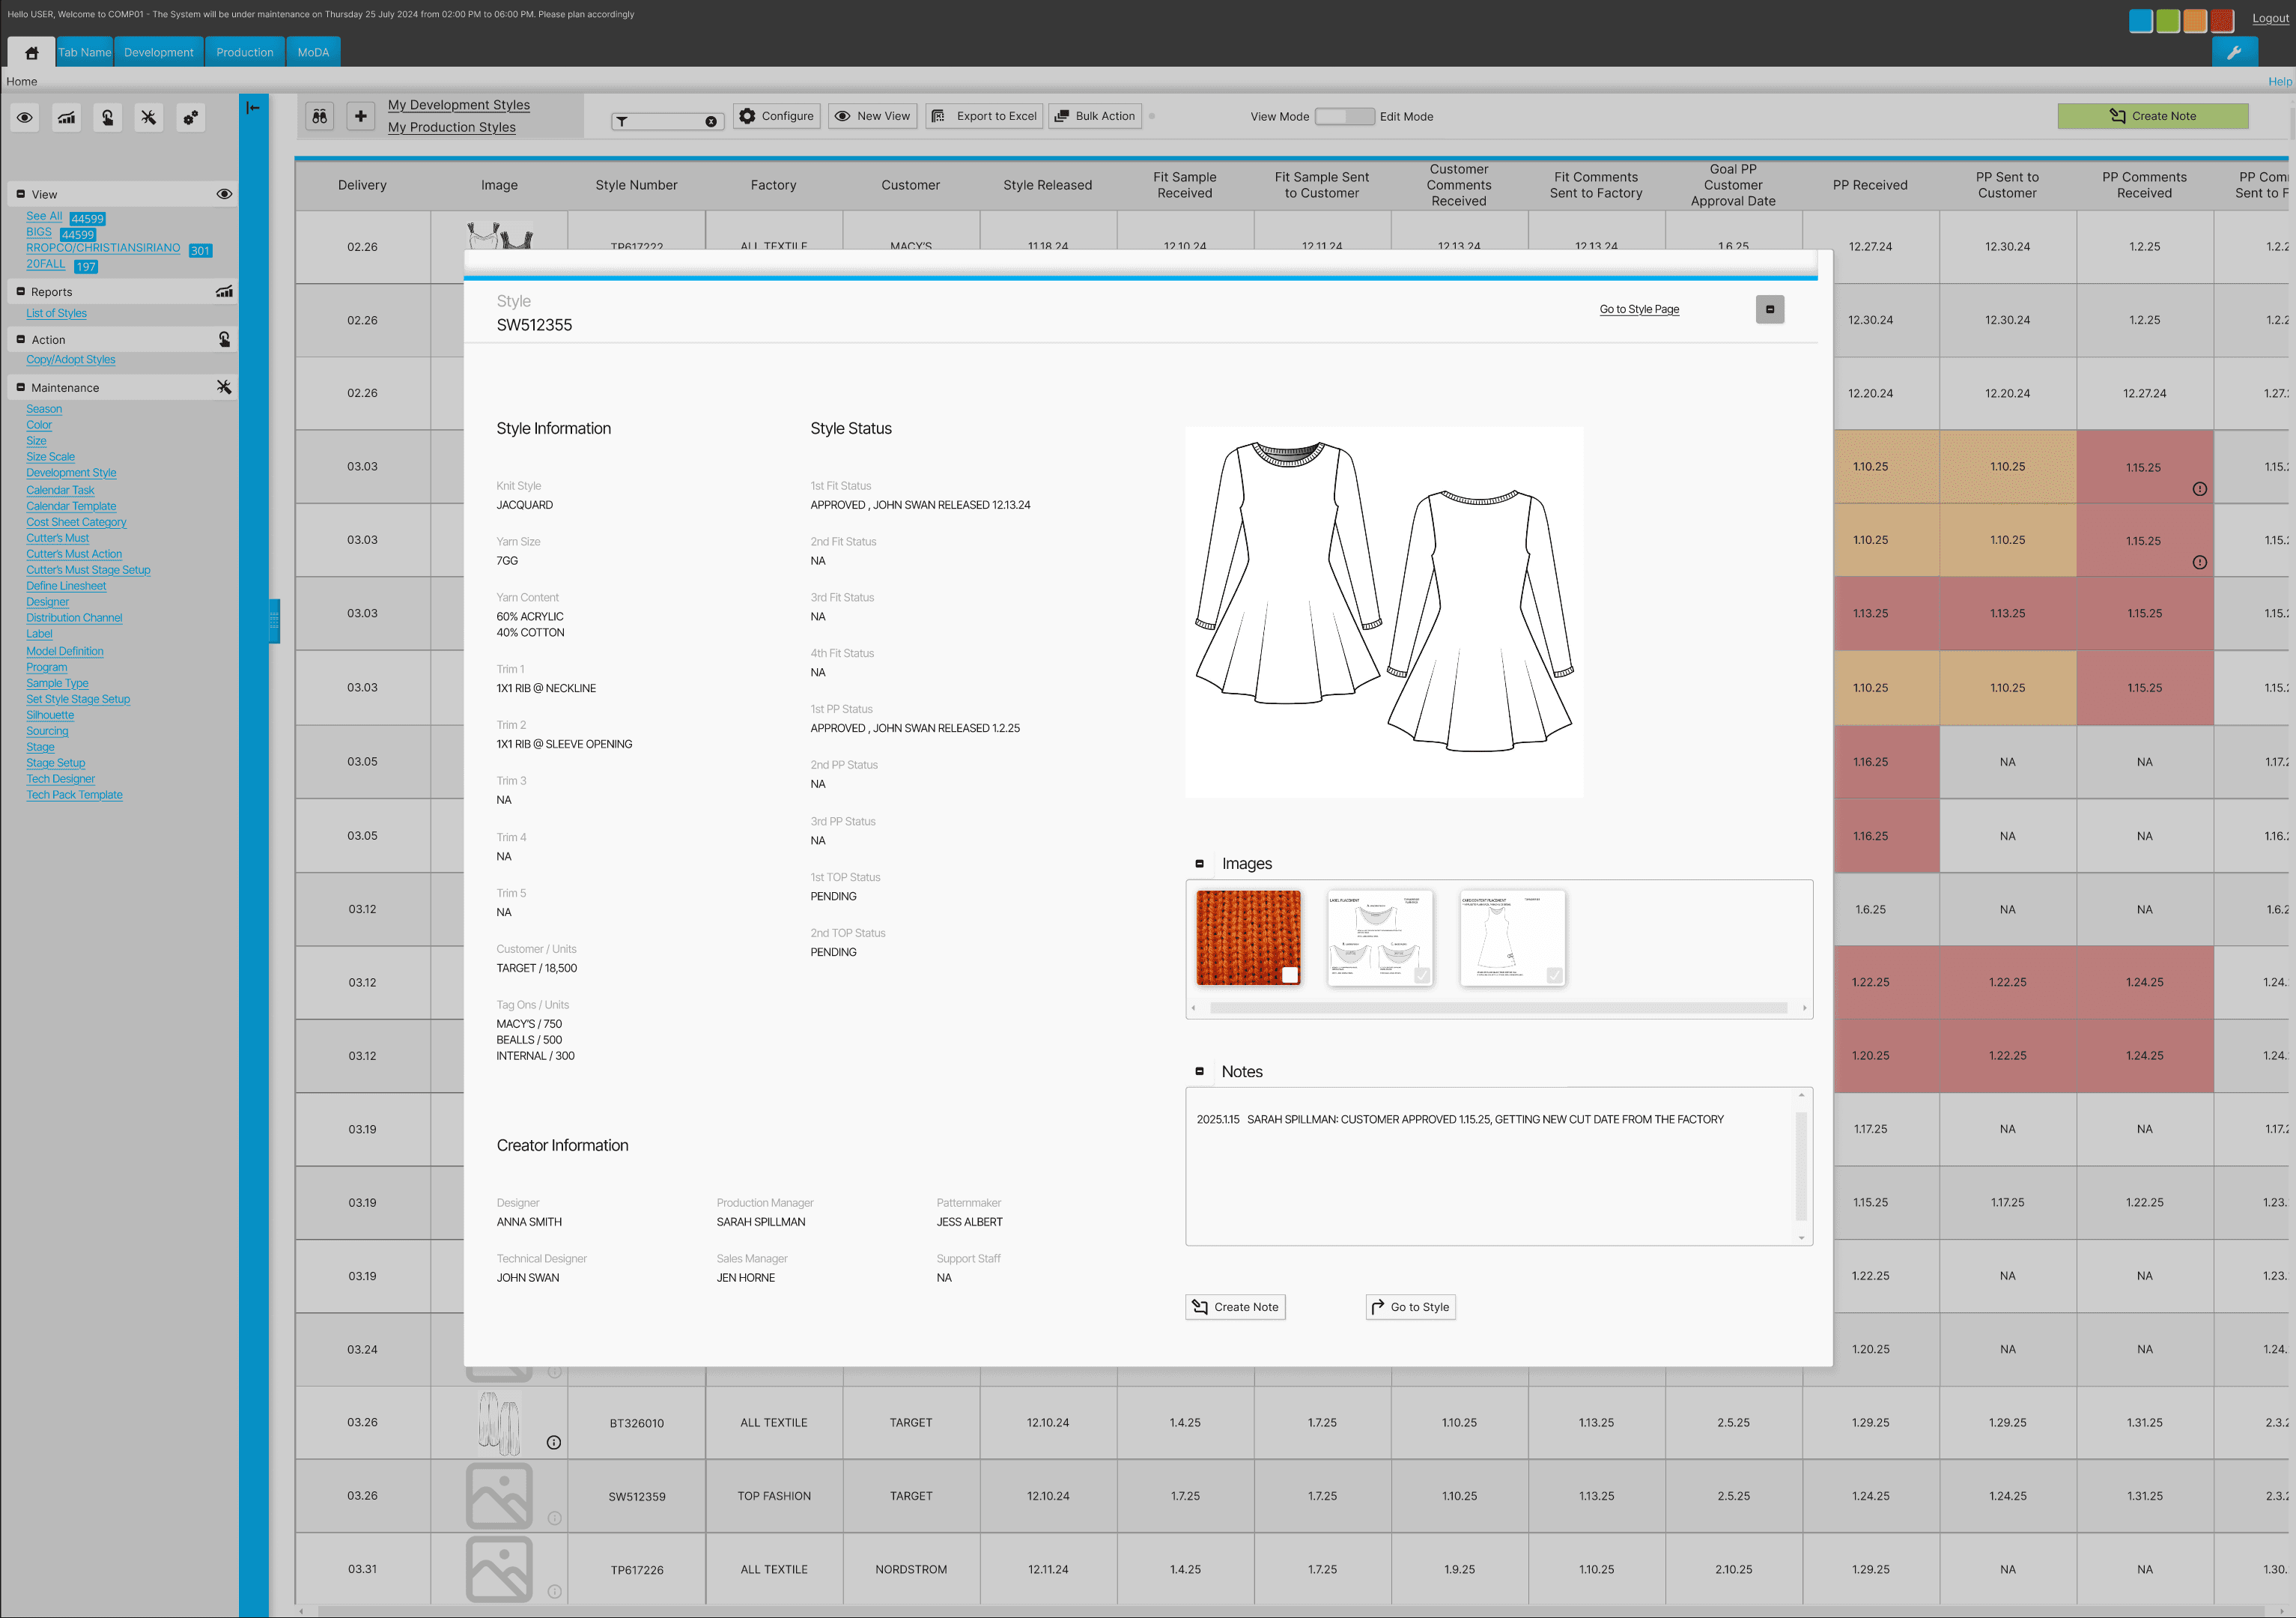Toggle View Mode to Edit Mode switch
Image resolution: width=2296 pixels, height=1618 pixels.
click(1344, 117)
